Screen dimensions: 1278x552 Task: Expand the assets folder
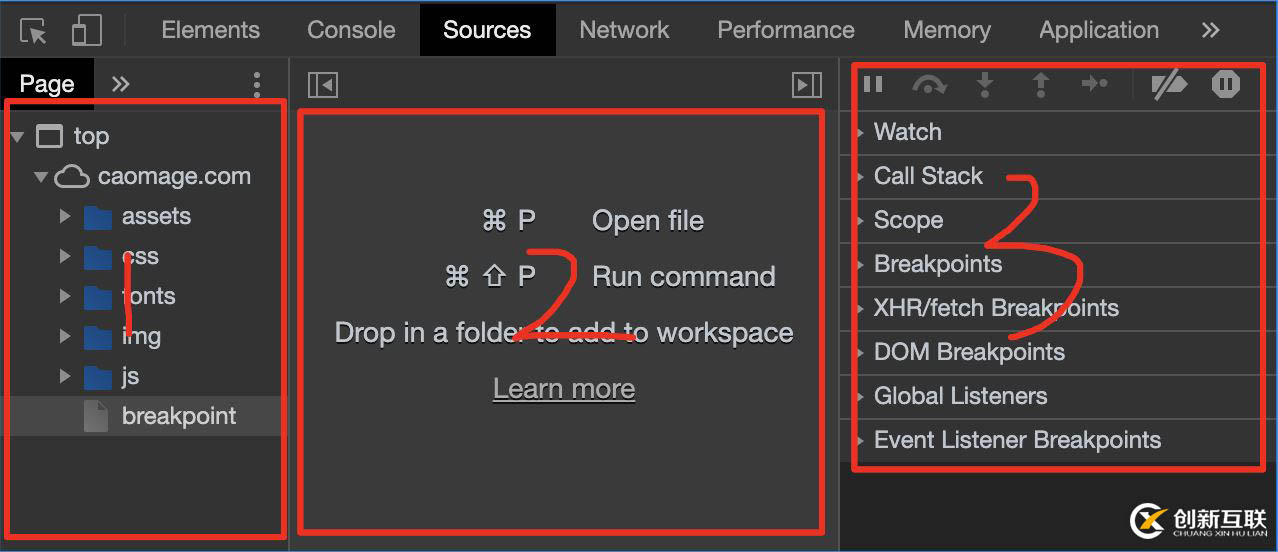pyautogui.click(x=65, y=216)
